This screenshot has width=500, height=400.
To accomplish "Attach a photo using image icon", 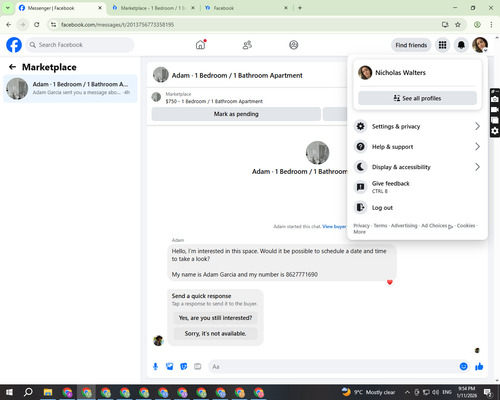I will tap(170, 367).
